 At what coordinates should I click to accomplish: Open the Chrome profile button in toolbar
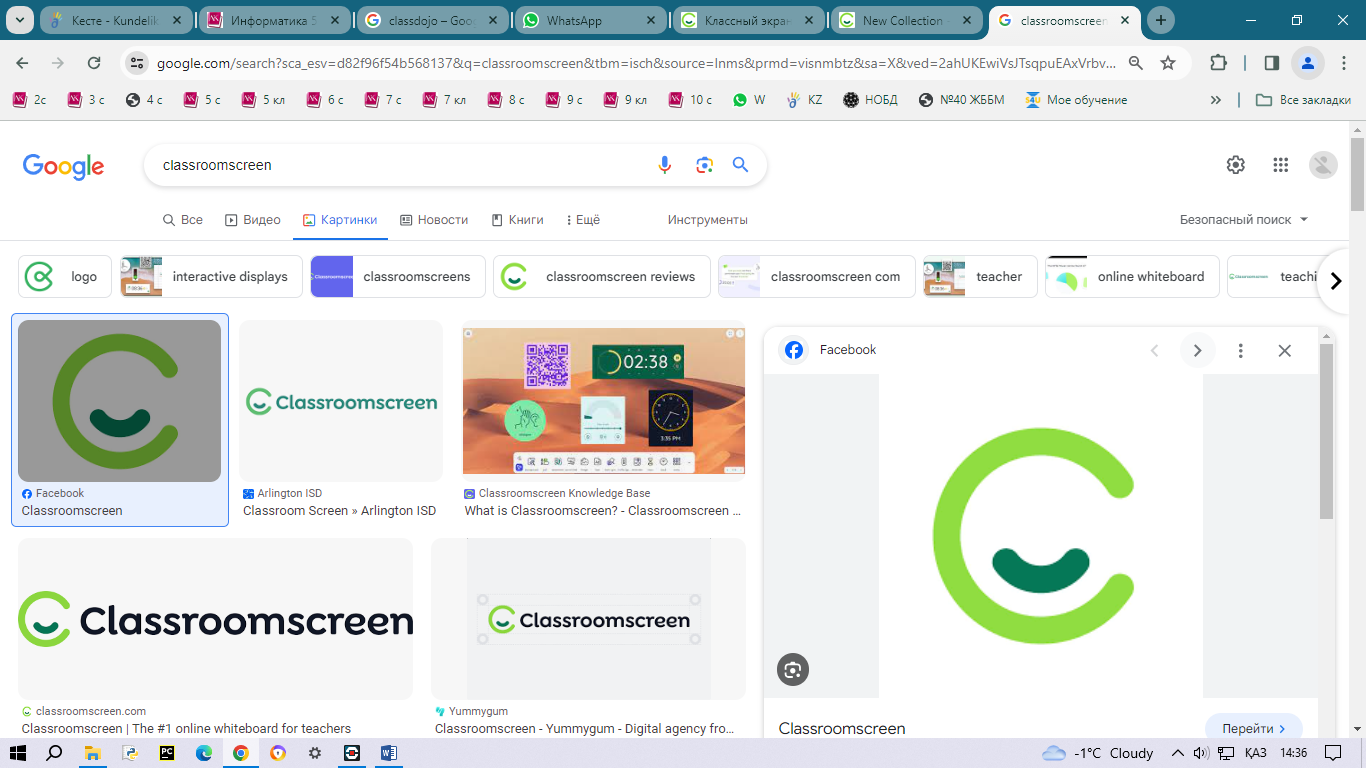coord(1307,63)
